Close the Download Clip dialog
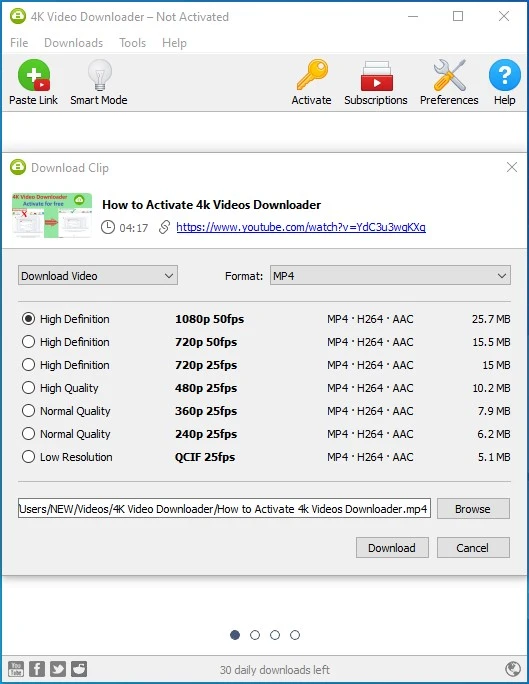Screen dimensions: 529x684 click(x=512, y=167)
